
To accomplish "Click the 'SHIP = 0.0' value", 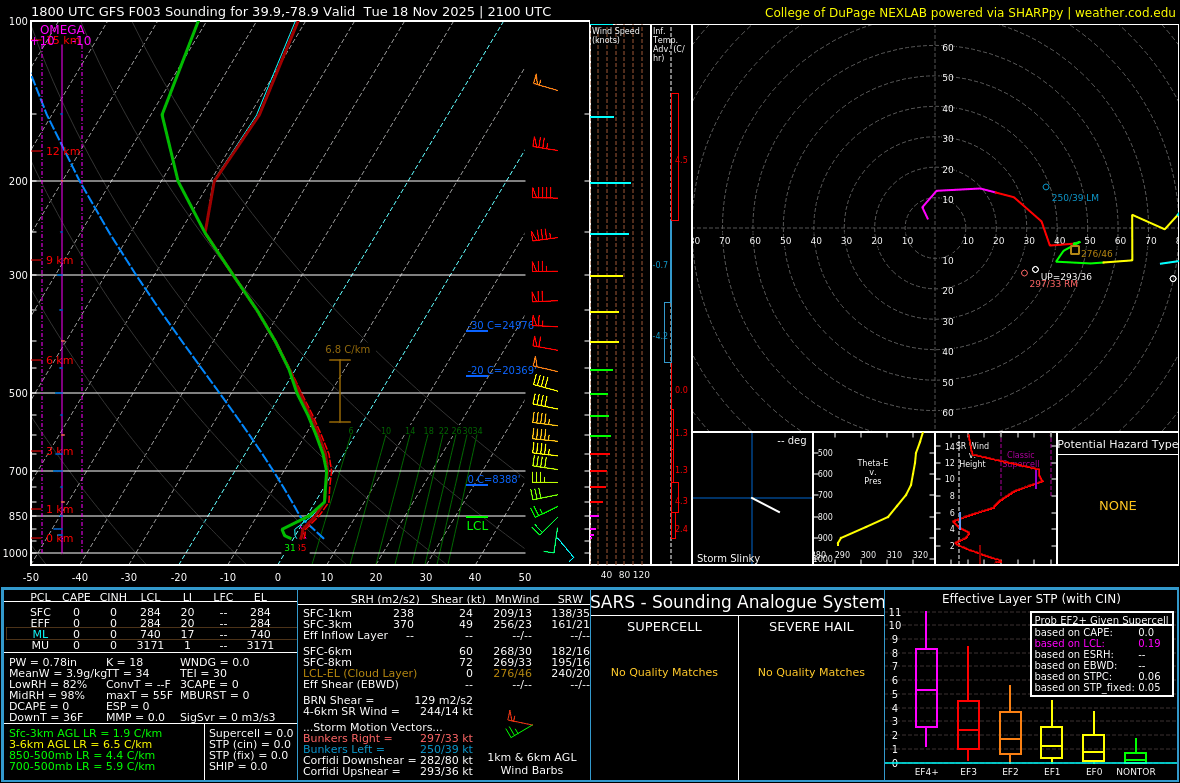I will [238, 766].
